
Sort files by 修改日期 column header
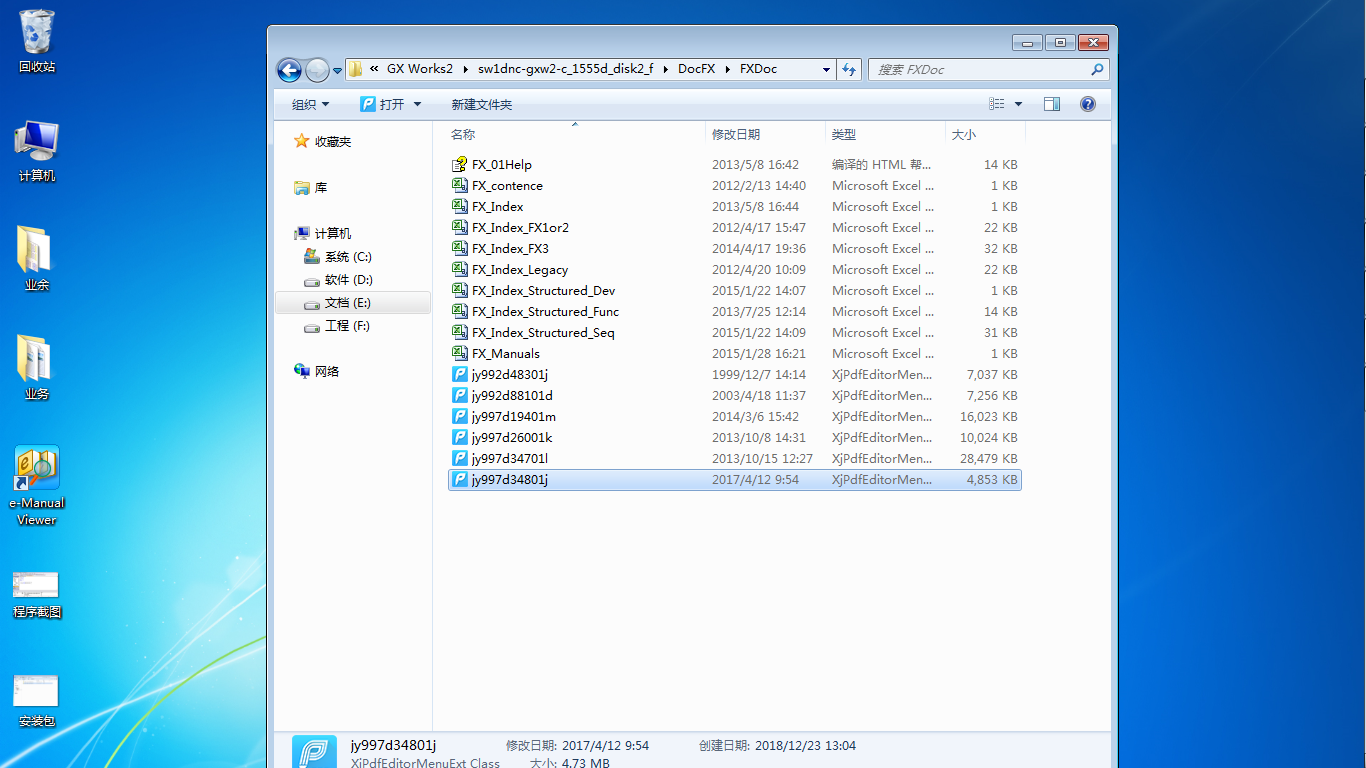pyautogui.click(x=736, y=134)
